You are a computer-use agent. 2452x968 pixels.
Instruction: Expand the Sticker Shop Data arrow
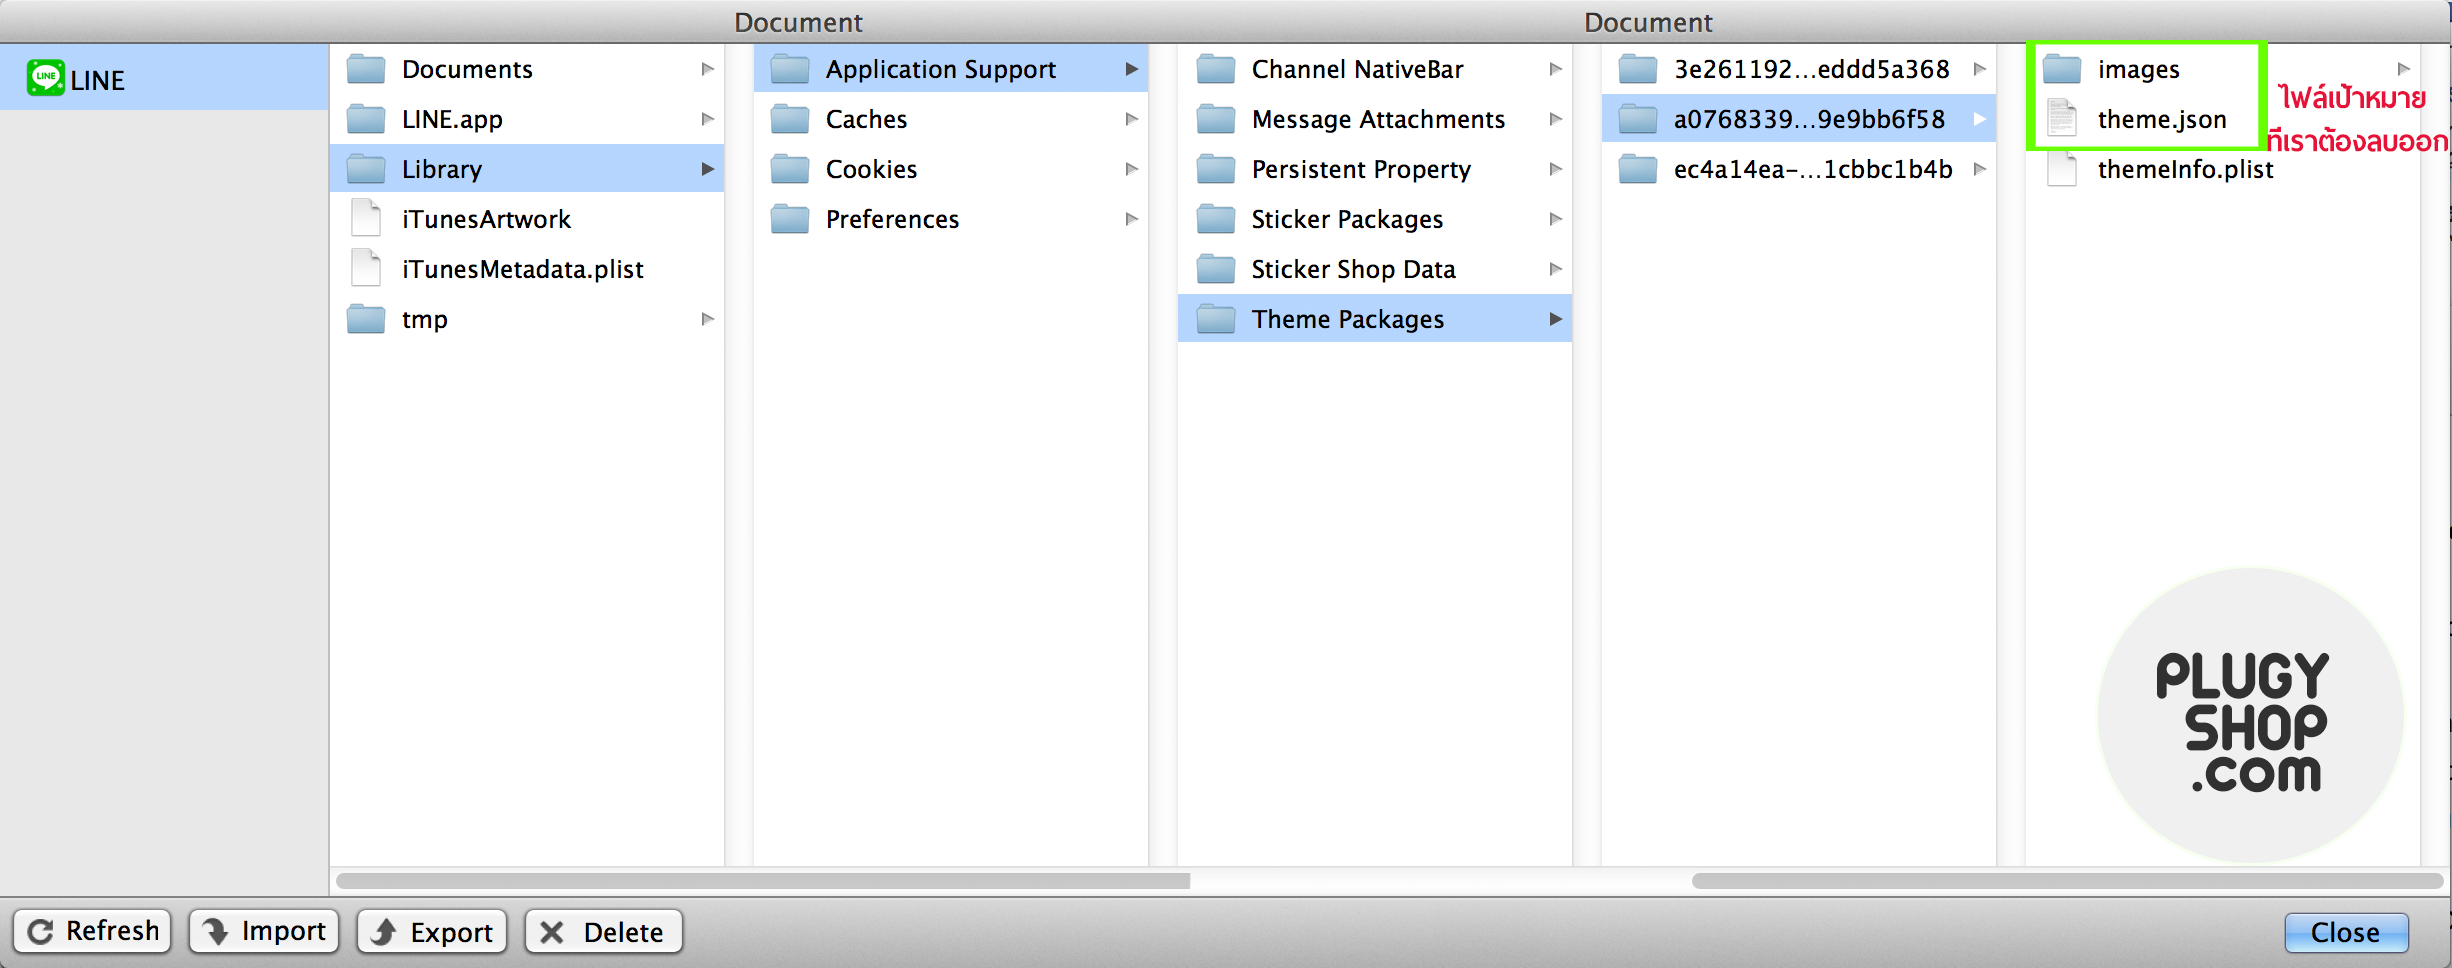tap(1555, 269)
